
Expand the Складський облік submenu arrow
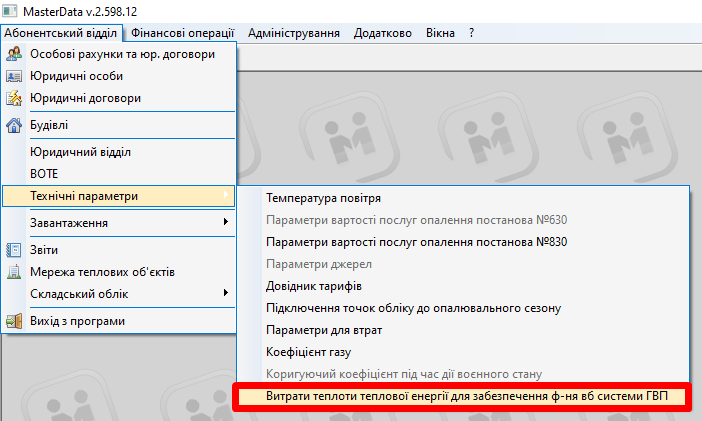(x=226, y=293)
